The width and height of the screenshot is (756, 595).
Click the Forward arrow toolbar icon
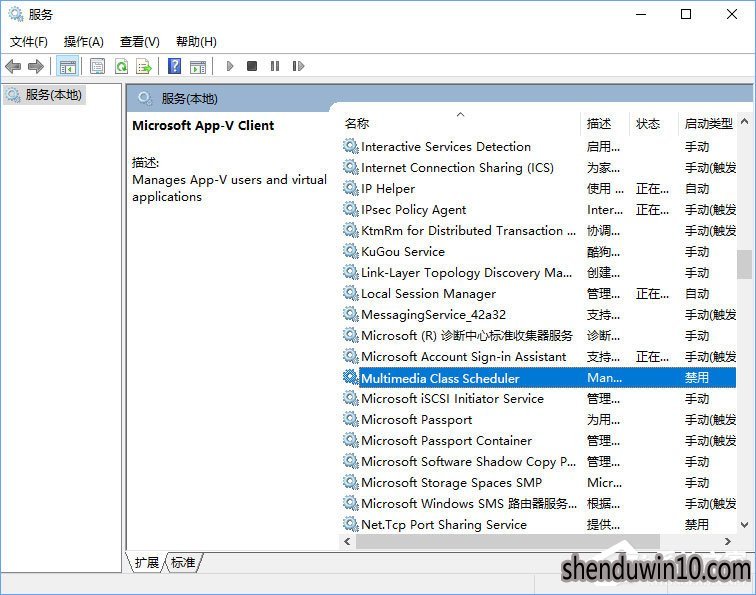[x=36, y=66]
